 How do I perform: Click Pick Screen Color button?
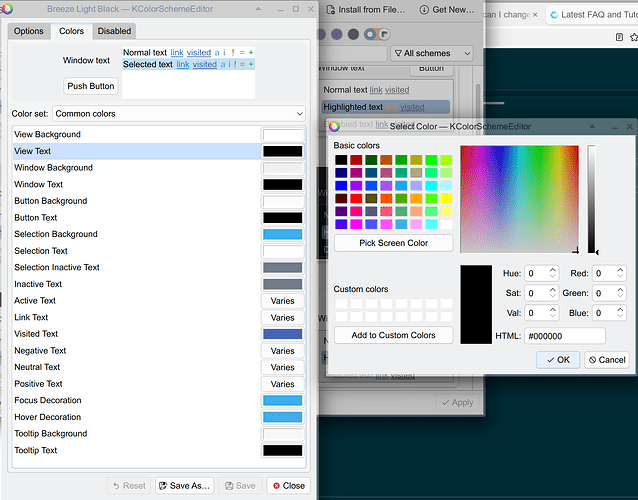393,243
